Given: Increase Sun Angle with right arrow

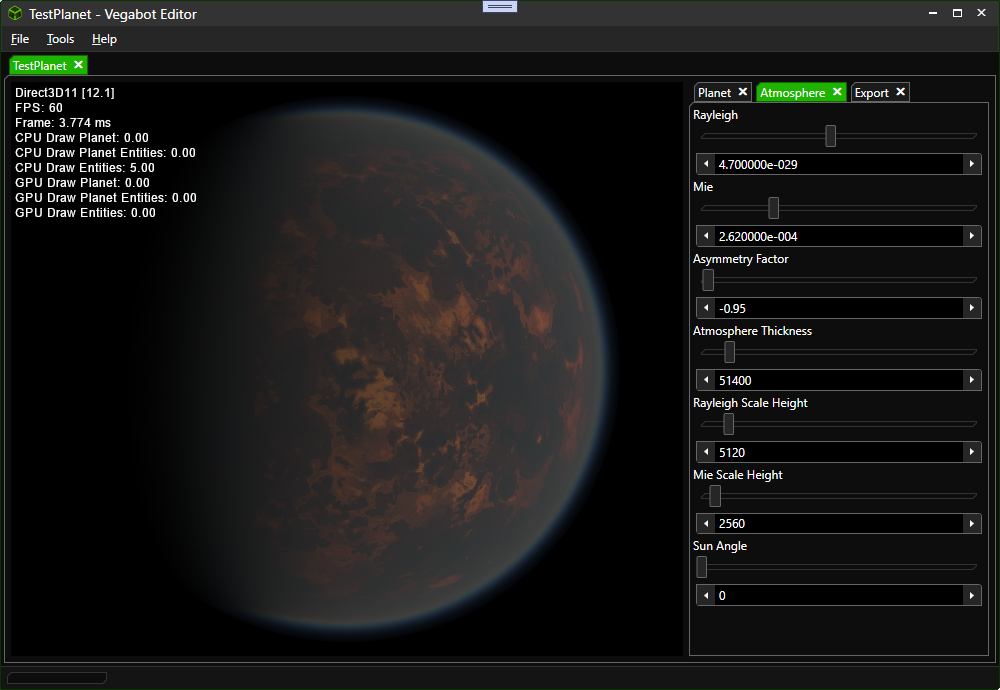Looking at the screenshot, I should coord(971,595).
